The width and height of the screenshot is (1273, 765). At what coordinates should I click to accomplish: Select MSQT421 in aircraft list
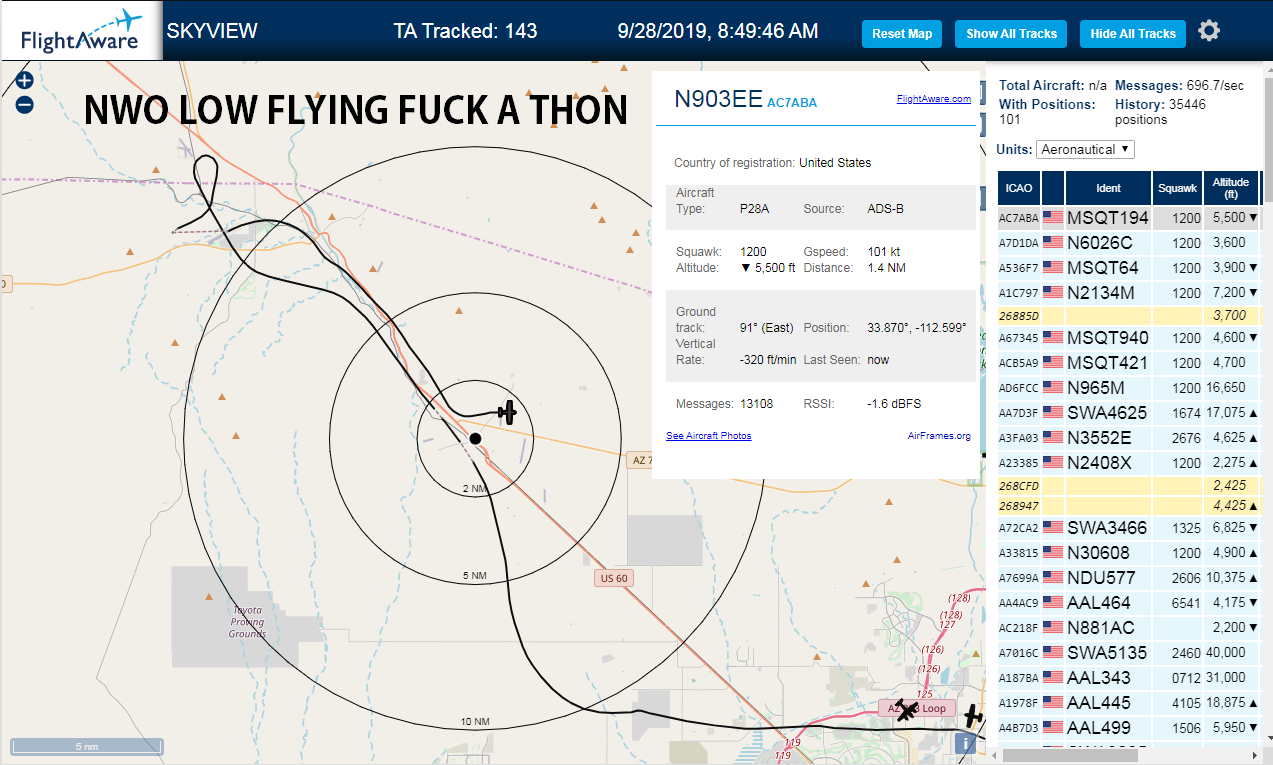(1128, 362)
